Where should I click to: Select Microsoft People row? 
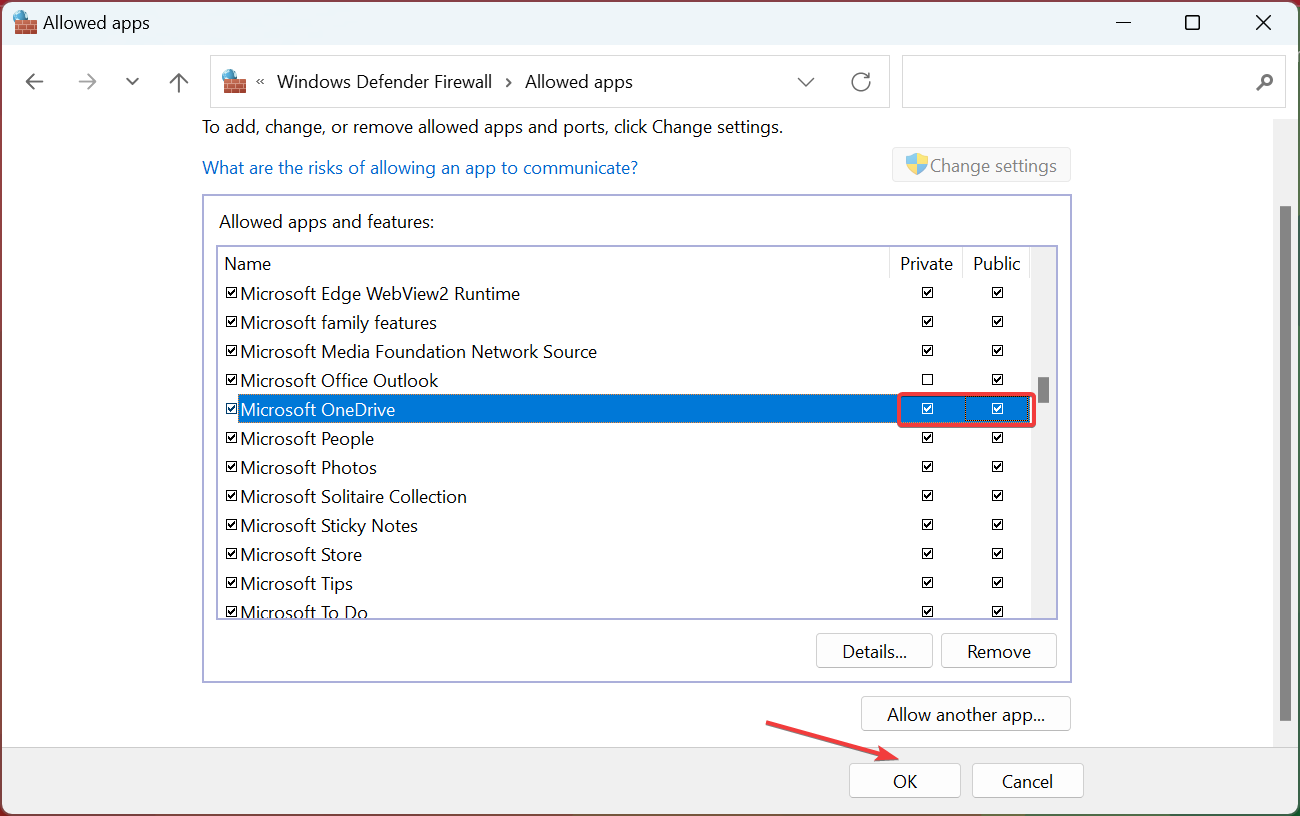624,438
